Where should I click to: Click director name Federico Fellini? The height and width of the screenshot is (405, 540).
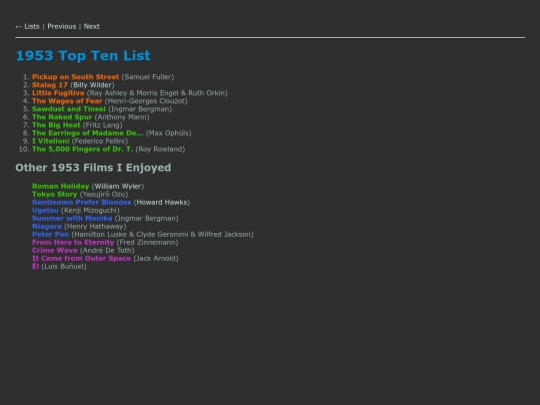pyautogui.click(x=100, y=141)
